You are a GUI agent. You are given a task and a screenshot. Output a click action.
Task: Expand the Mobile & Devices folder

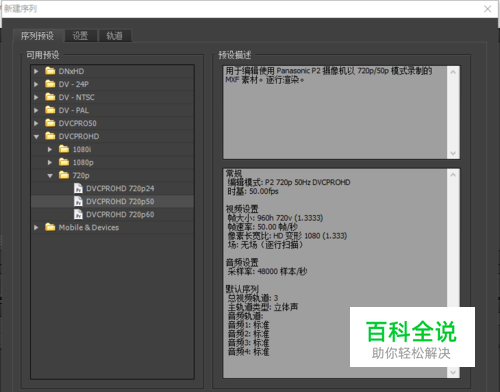36,227
